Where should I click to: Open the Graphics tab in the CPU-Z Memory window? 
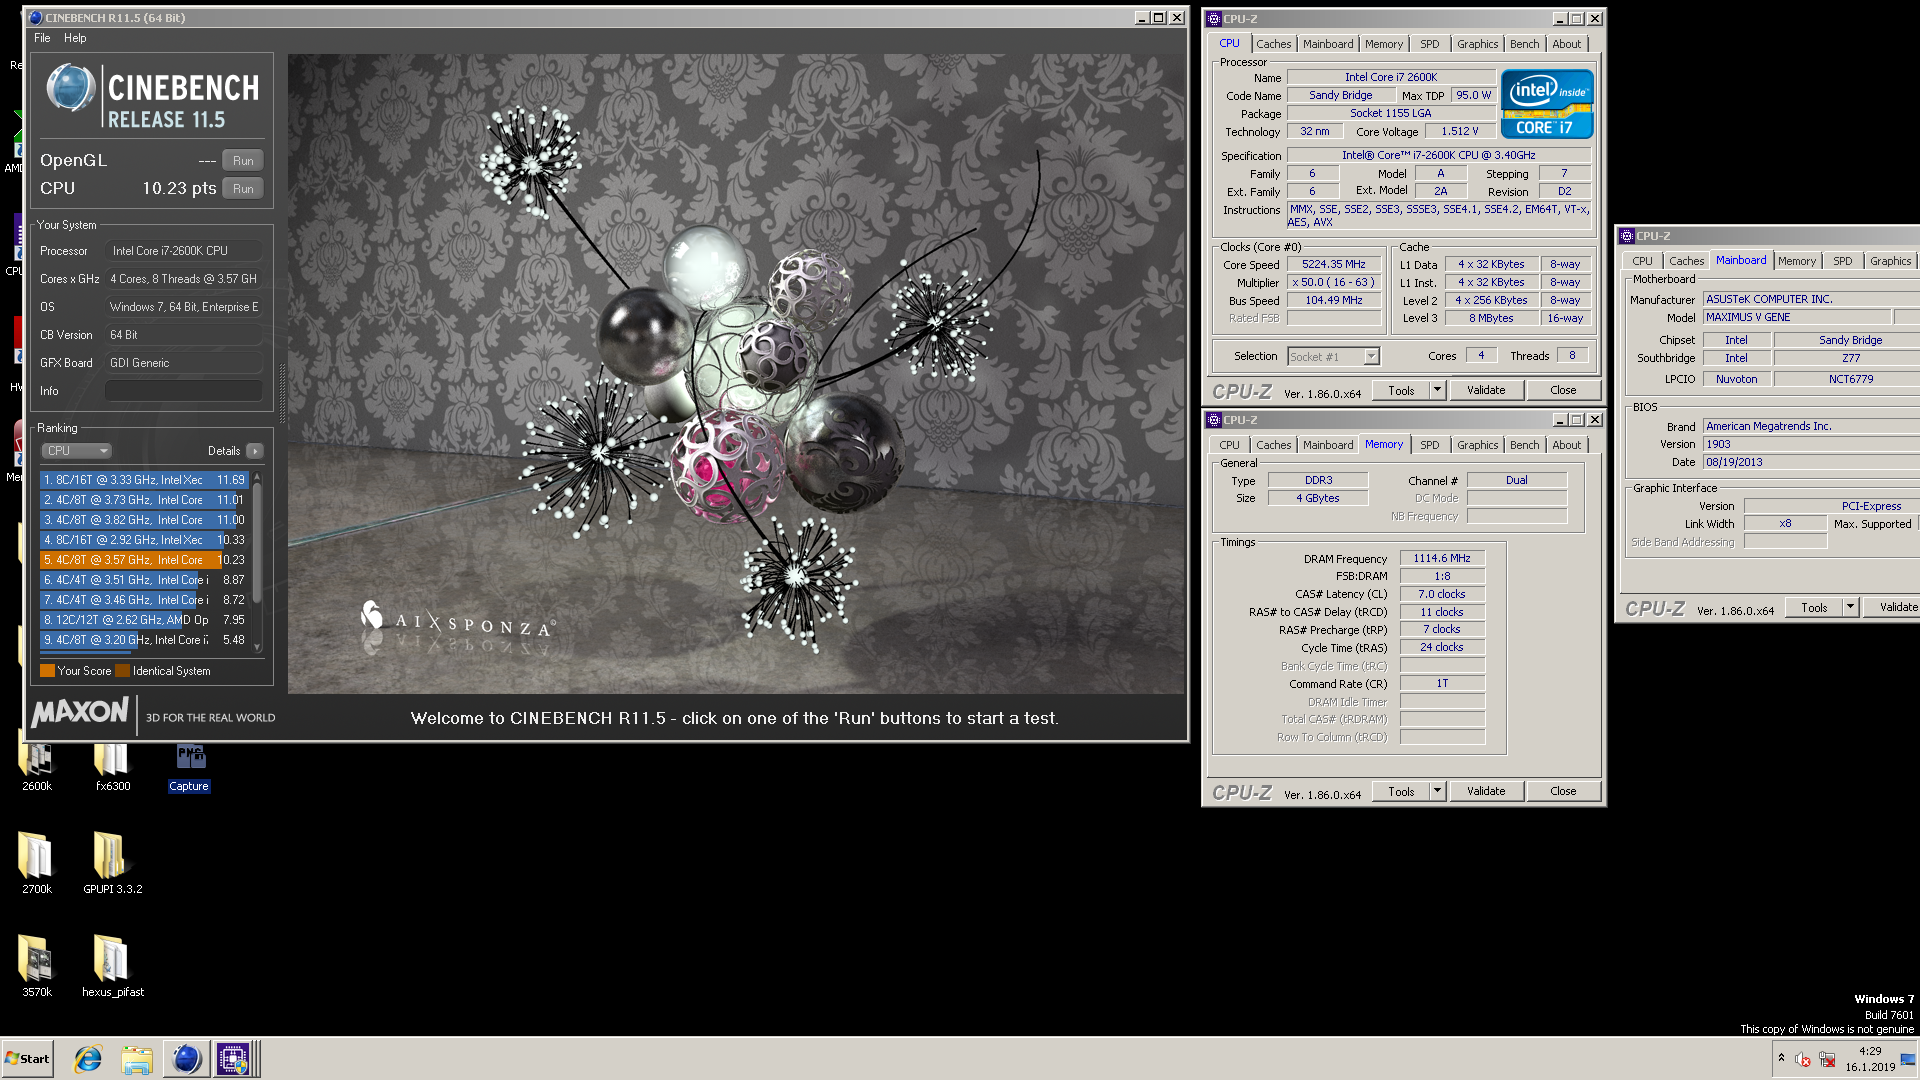[x=1477, y=445]
